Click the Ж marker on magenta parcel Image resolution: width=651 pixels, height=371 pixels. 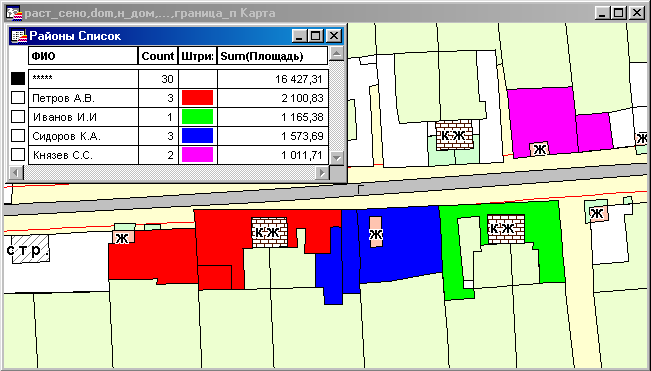[x=539, y=149]
